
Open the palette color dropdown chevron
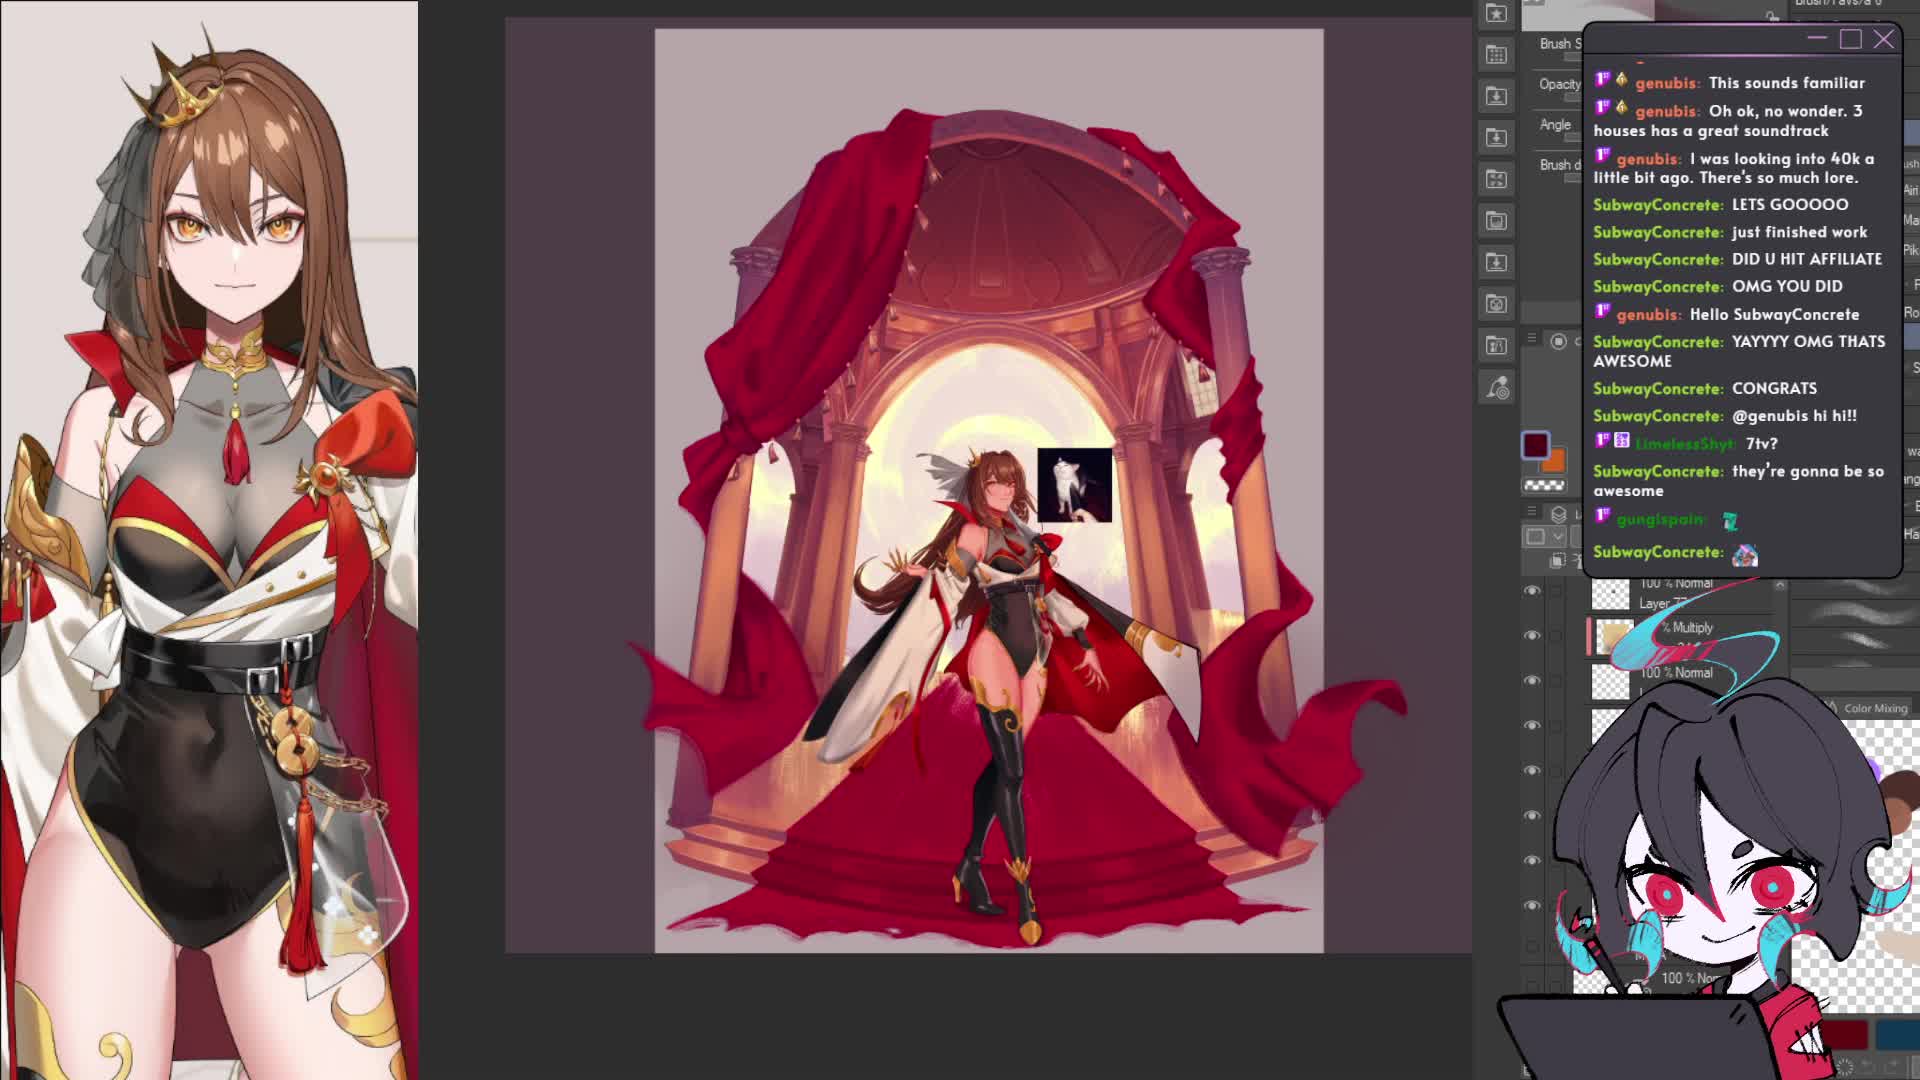tap(1558, 537)
